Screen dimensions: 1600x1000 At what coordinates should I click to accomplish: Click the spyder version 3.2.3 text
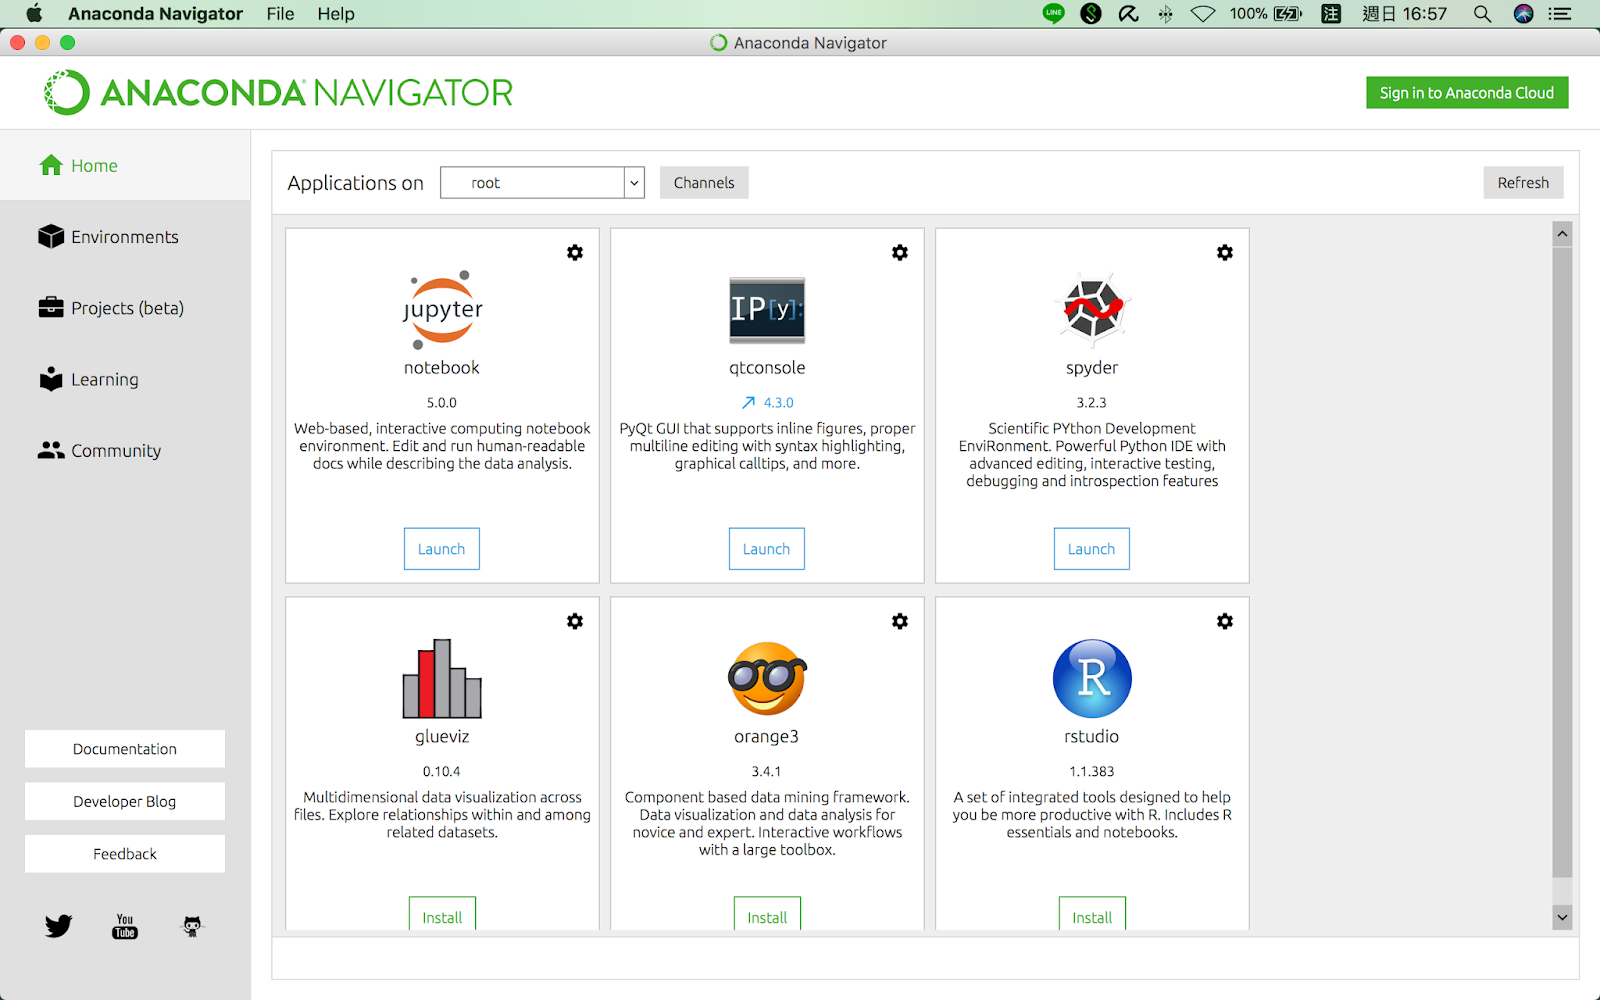pyautogui.click(x=1092, y=403)
